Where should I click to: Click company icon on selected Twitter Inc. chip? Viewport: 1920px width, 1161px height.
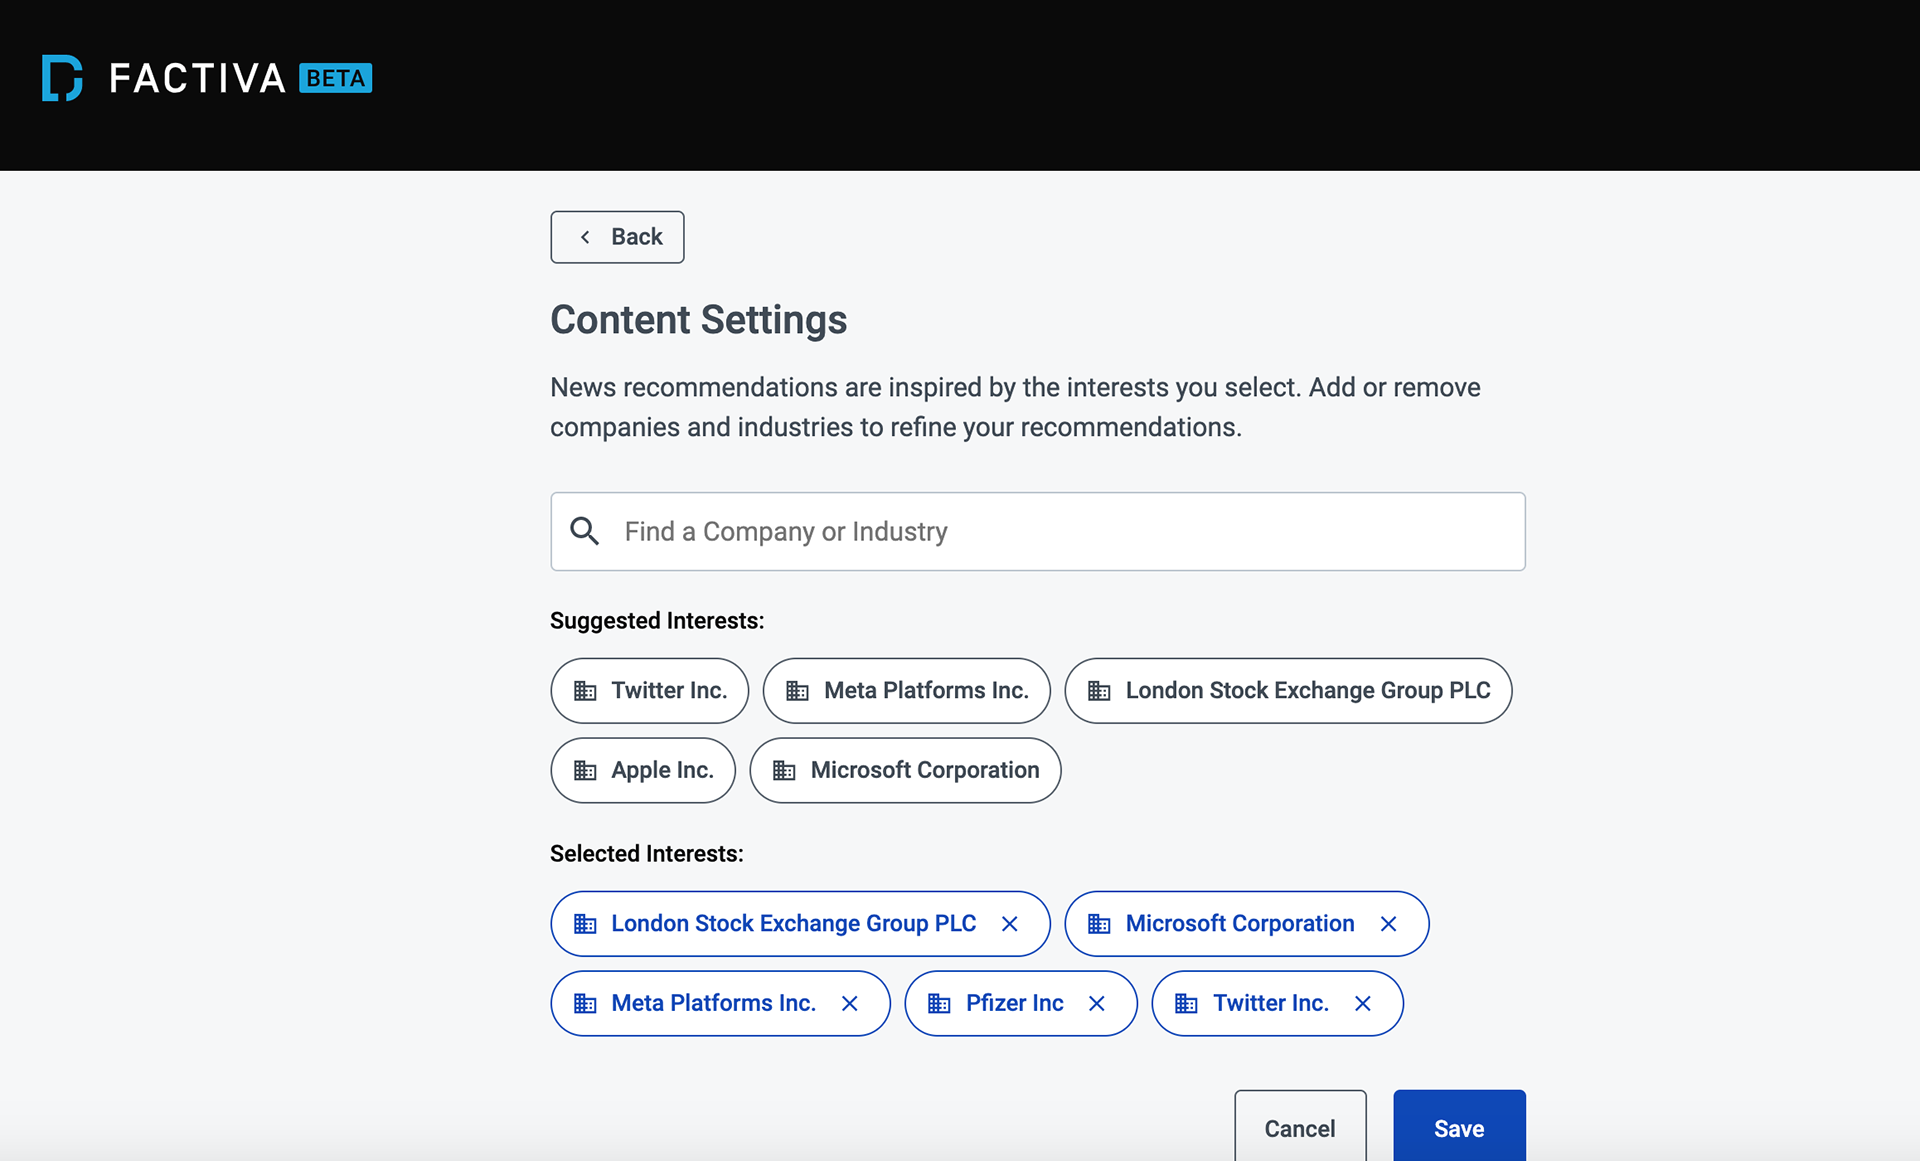tap(1186, 1003)
